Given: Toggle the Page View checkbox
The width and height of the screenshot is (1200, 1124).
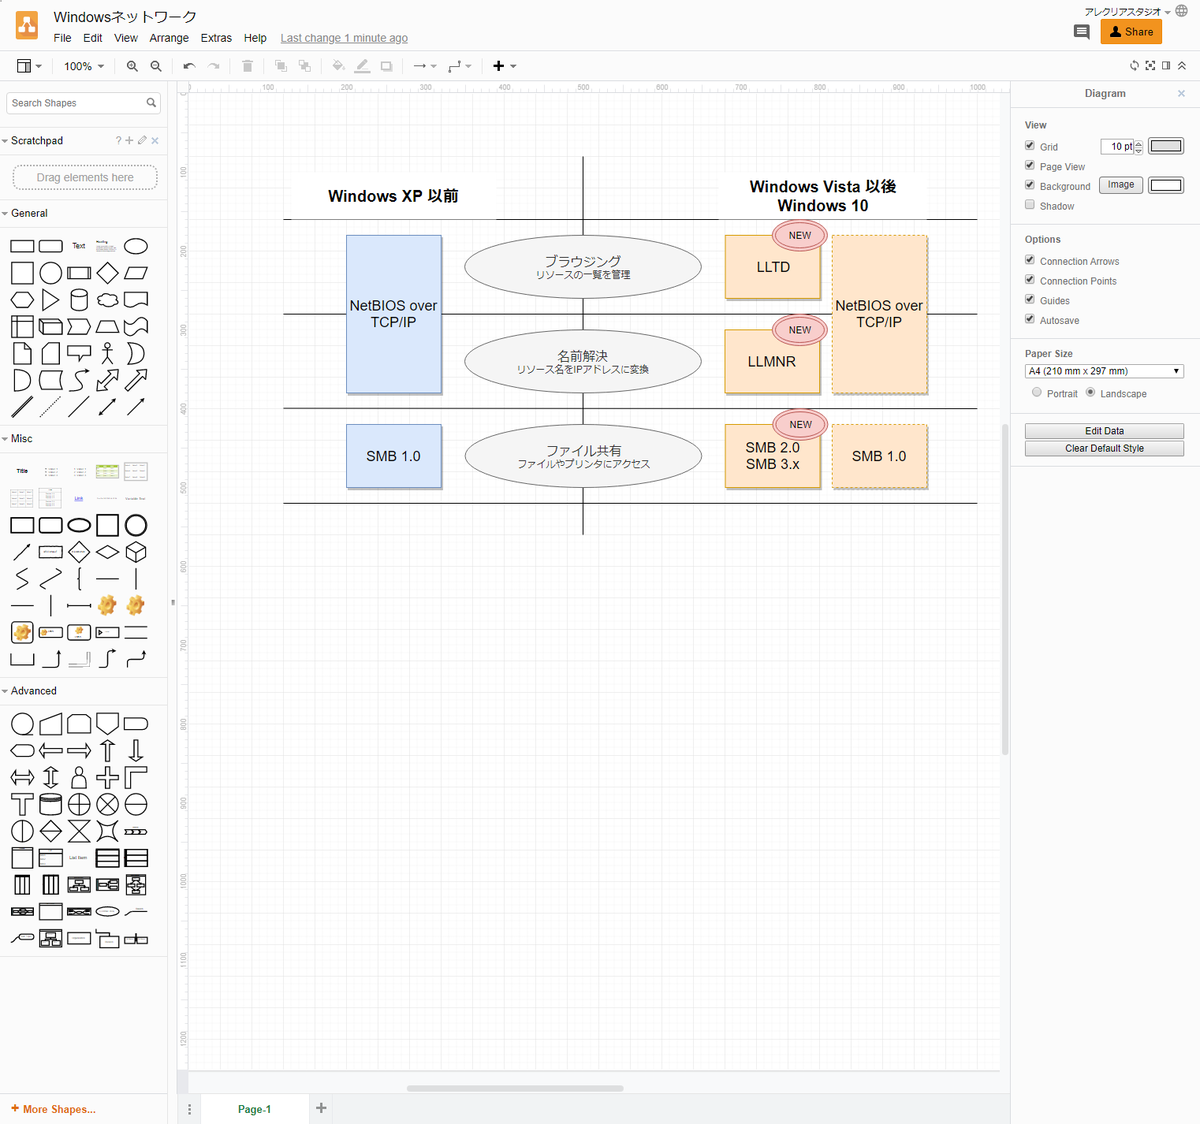Looking at the screenshot, I should [1030, 166].
